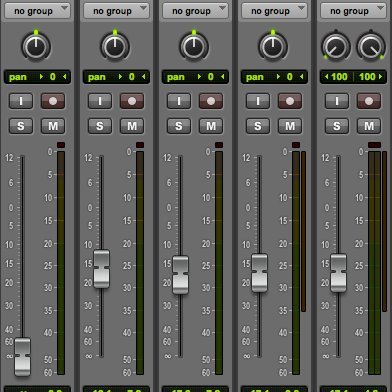Toggle input monitoring on the first channel
The height and width of the screenshot is (392, 392).
pos(21,101)
